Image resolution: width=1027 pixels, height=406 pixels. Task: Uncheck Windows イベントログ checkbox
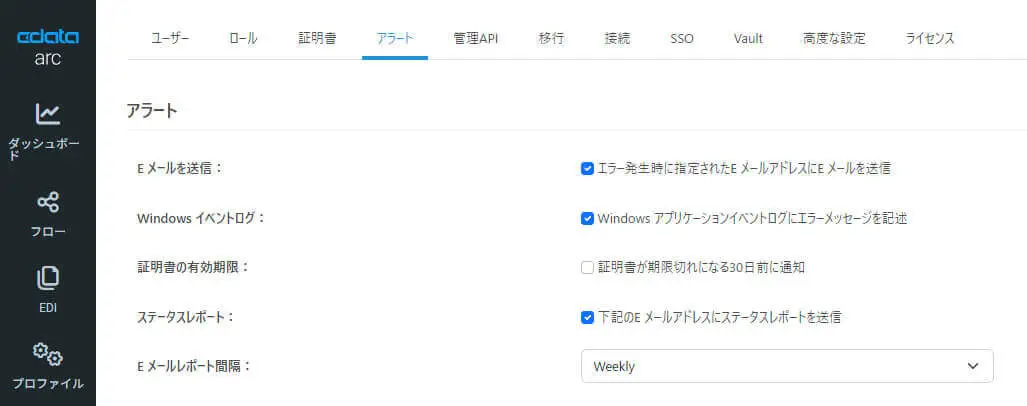[x=587, y=219]
